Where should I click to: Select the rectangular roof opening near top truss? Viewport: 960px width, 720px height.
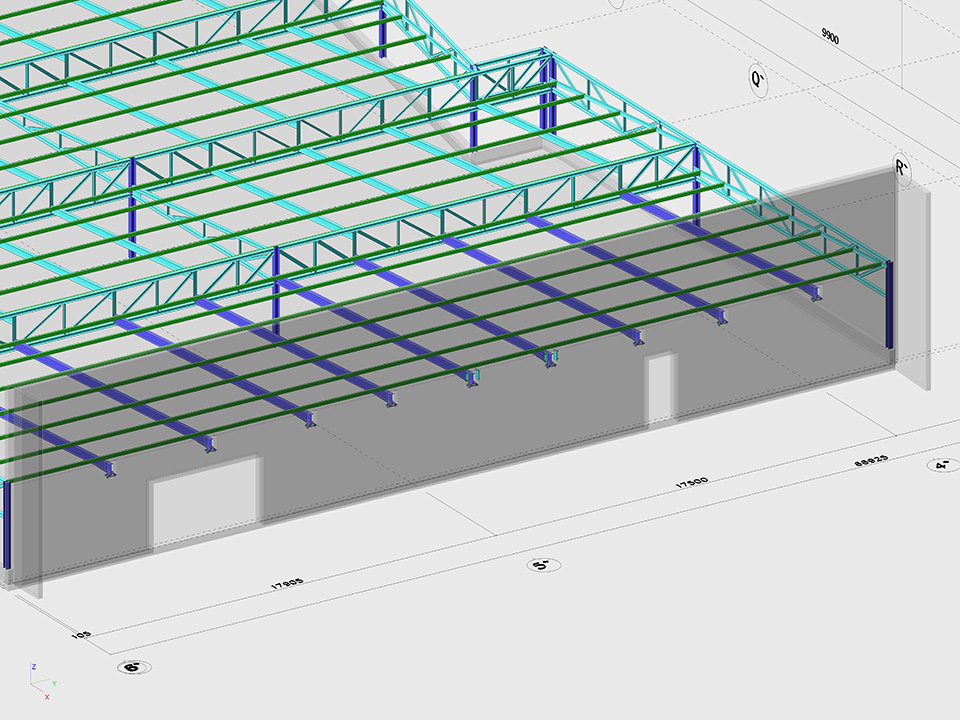pyautogui.click(x=508, y=150)
